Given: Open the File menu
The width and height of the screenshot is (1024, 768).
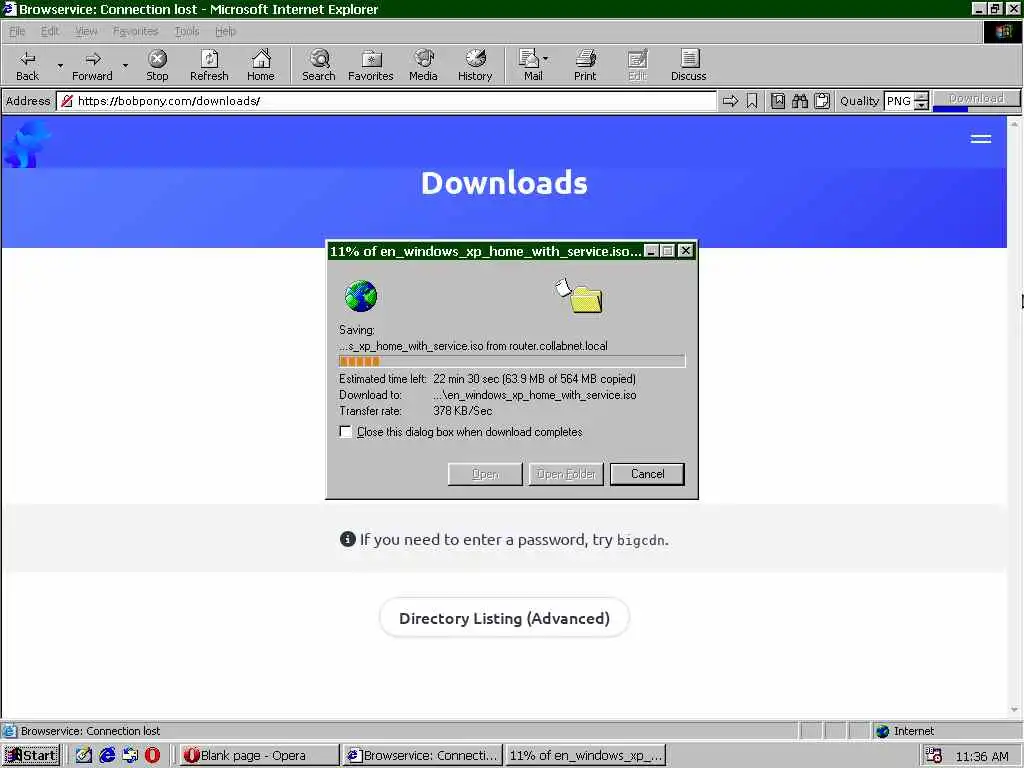Looking at the screenshot, I should [17, 31].
